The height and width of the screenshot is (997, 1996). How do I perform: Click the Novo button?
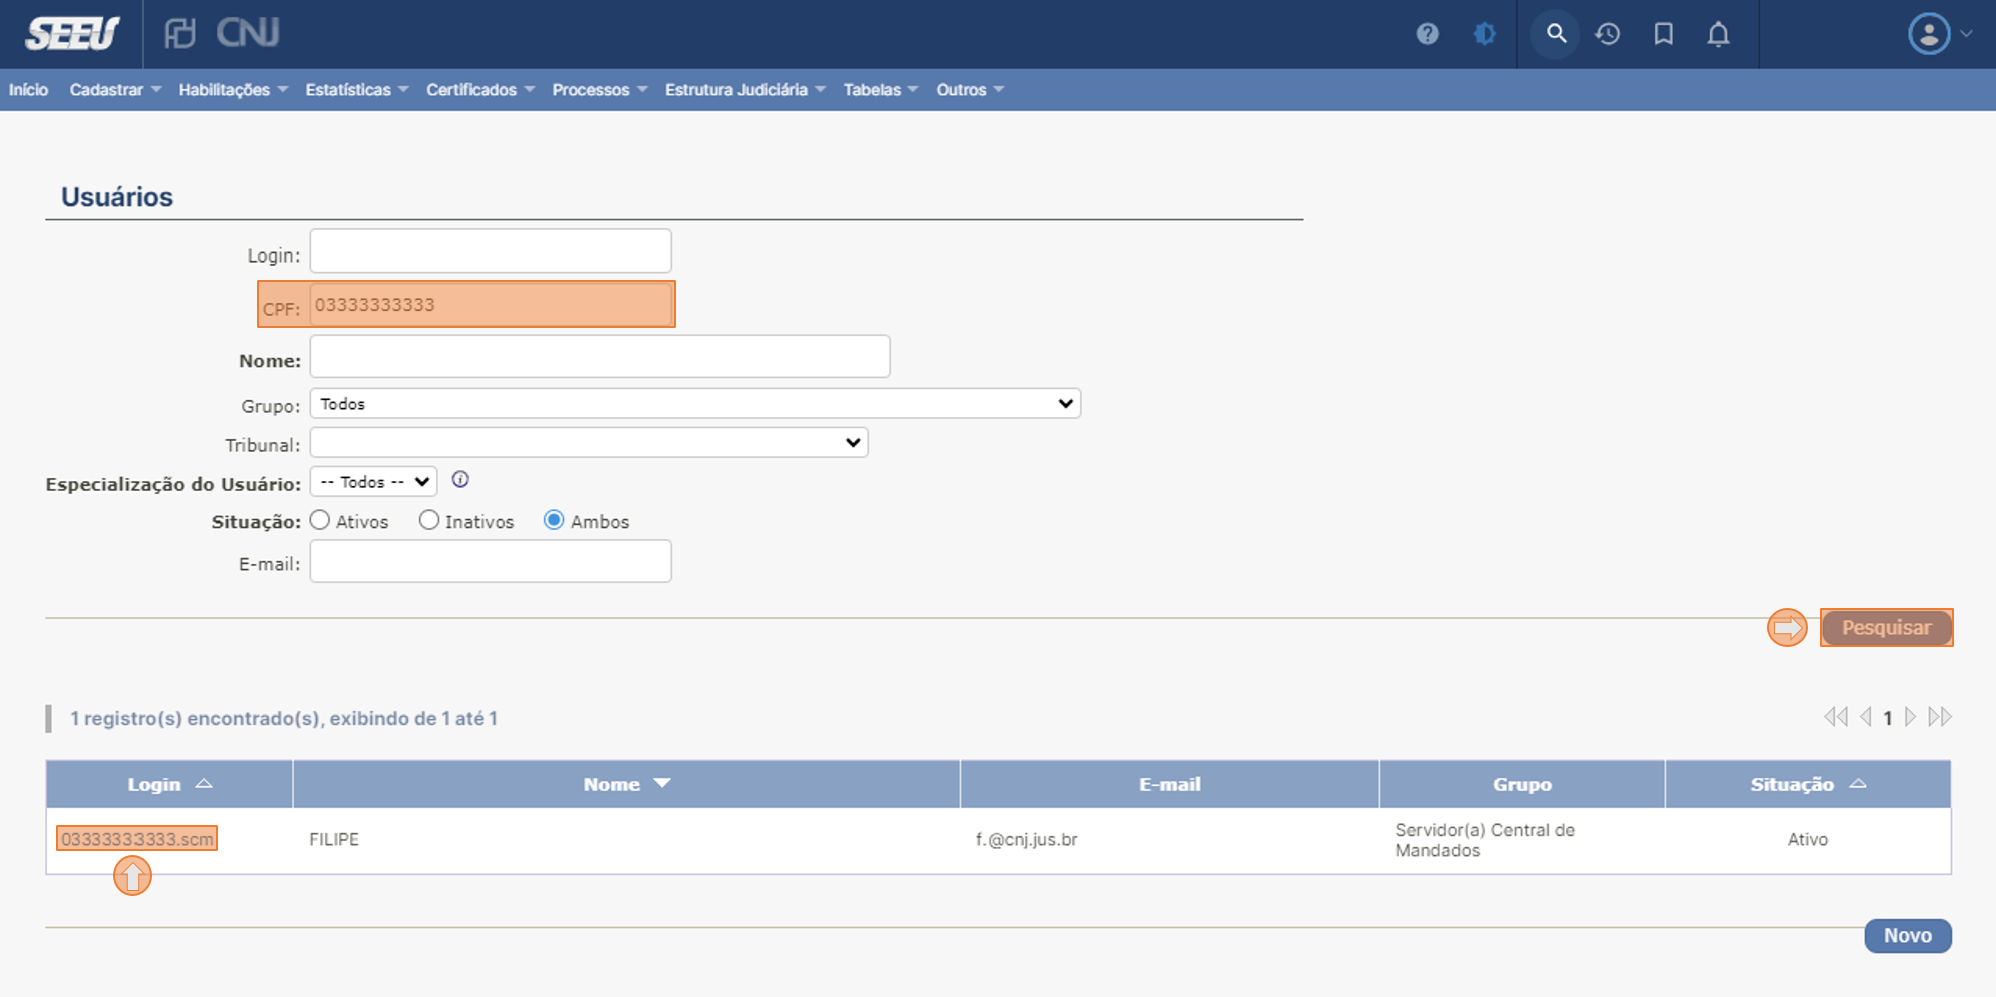point(1908,936)
